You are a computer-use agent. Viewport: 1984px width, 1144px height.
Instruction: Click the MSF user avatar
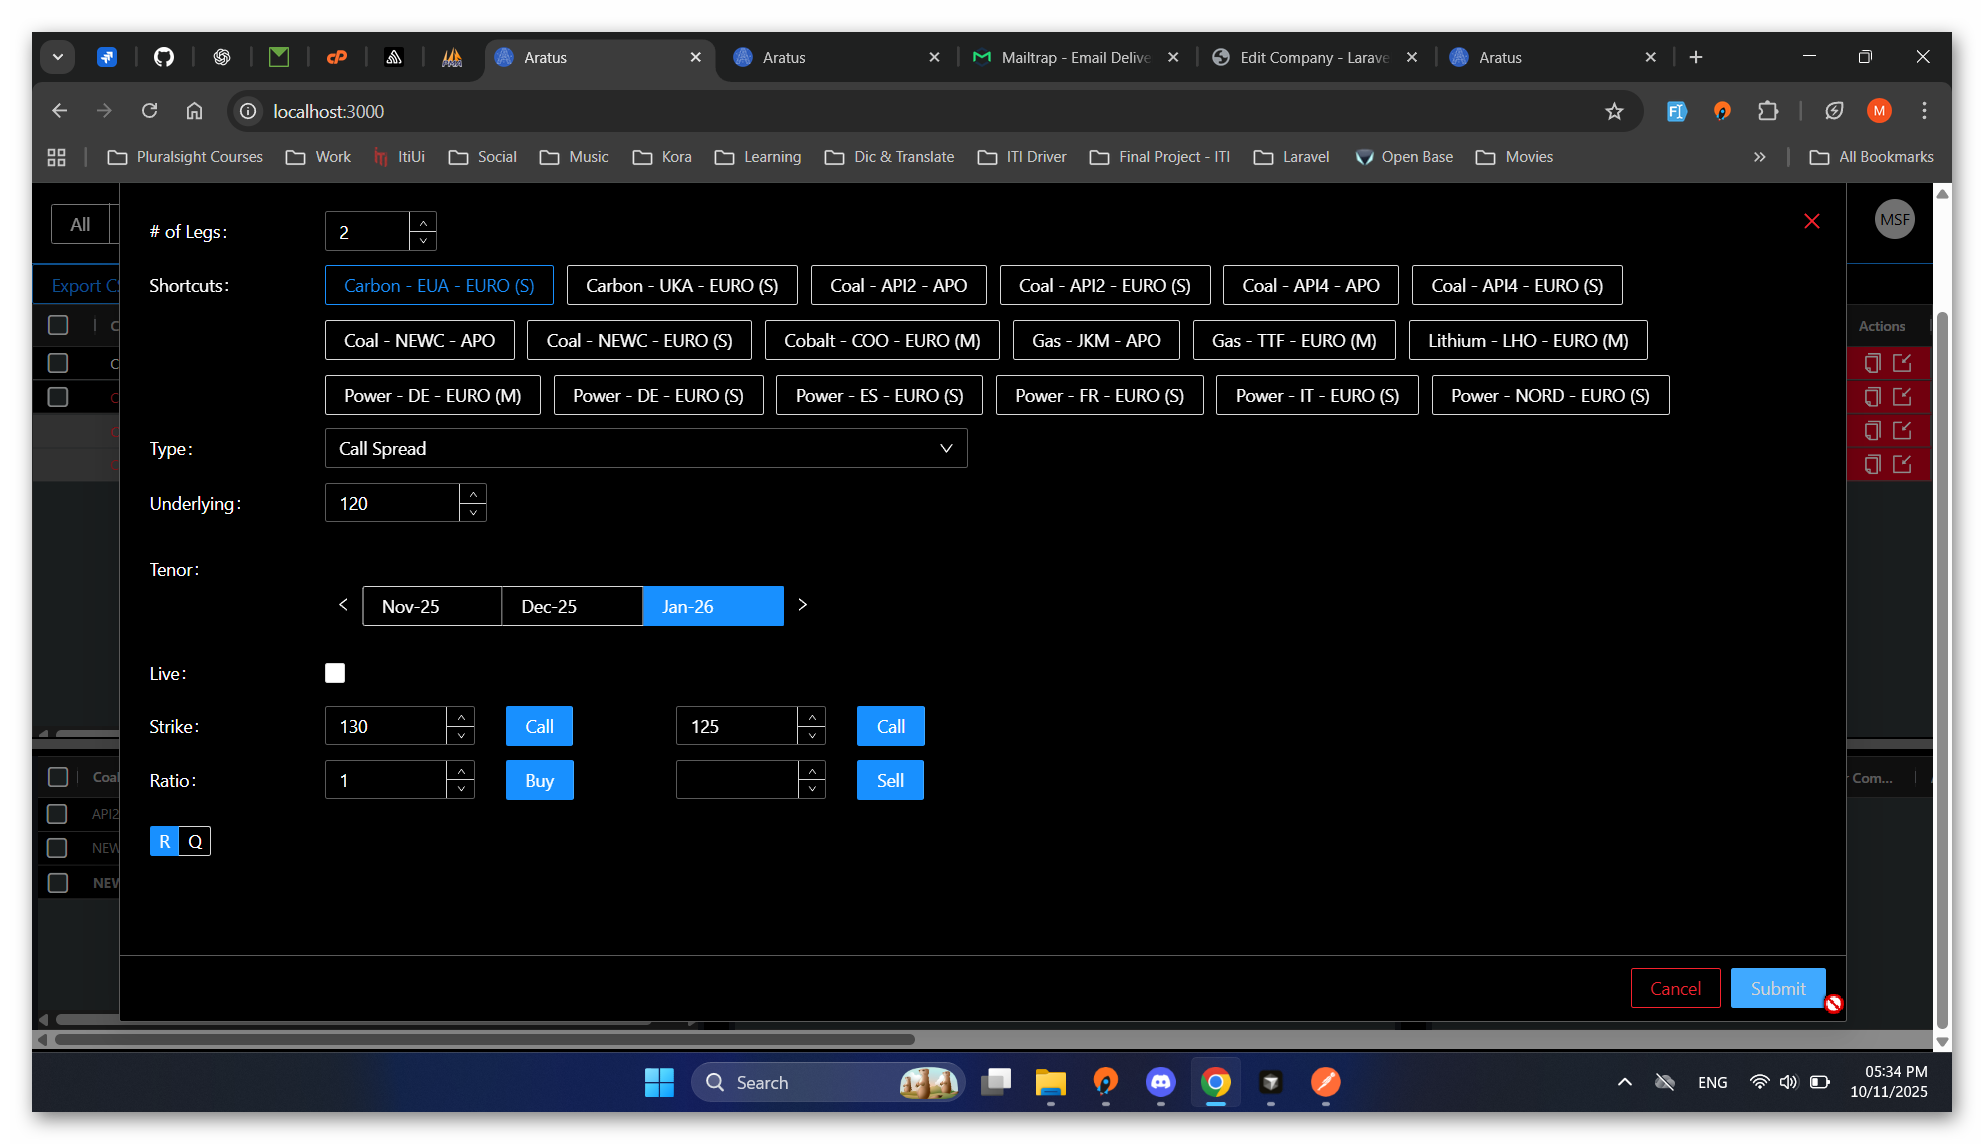[1894, 220]
